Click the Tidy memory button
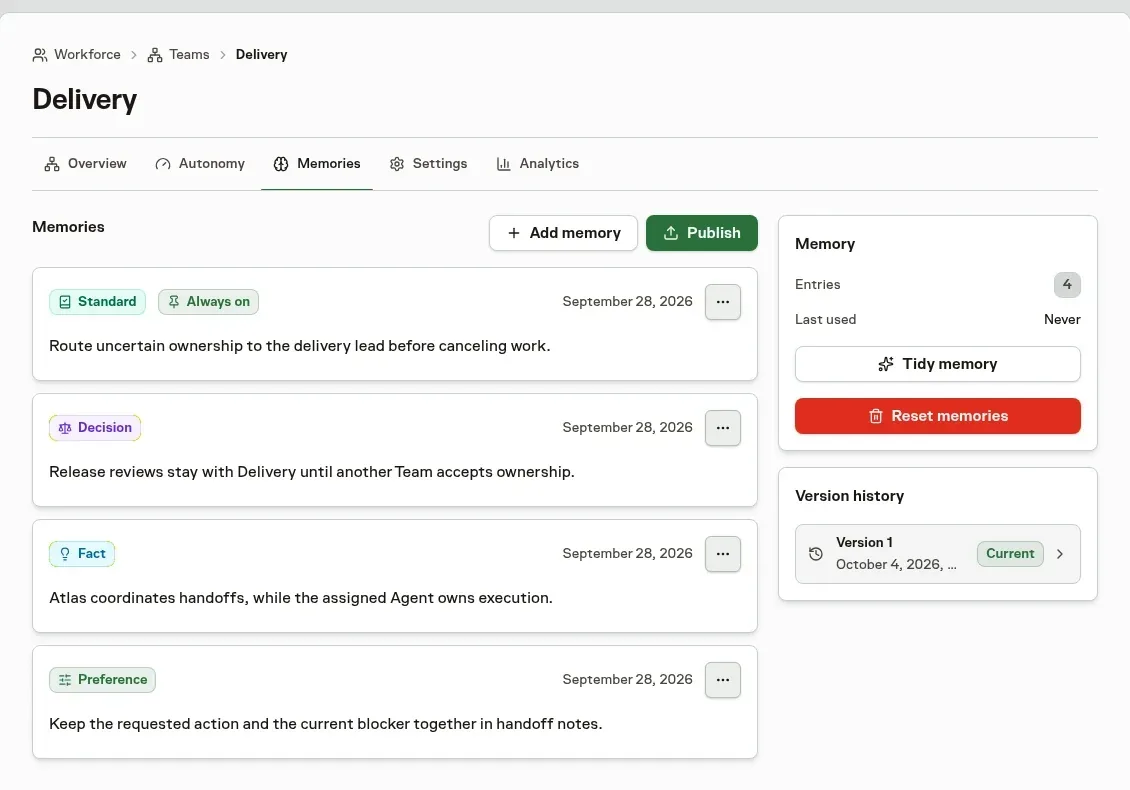The width and height of the screenshot is (1130, 790). click(938, 364)
